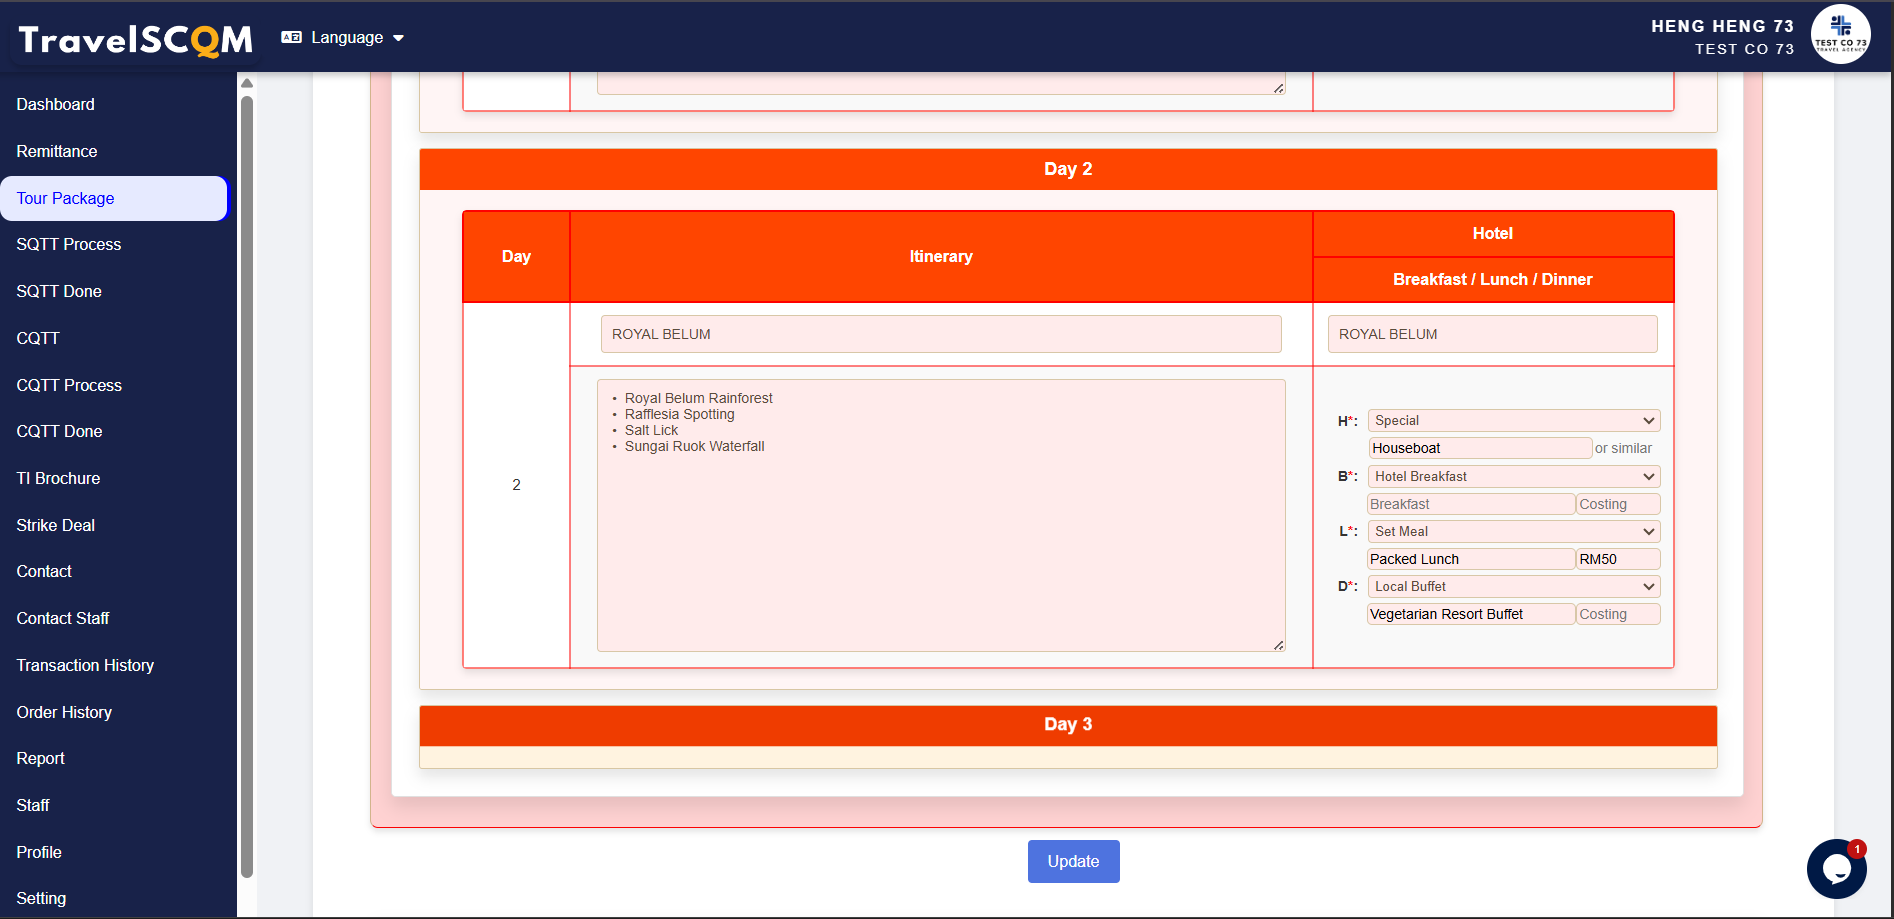Click the sidebar scrollbar up arrow
The width and height of the screenshot is (1894, 919).
(x=247, y=83)
